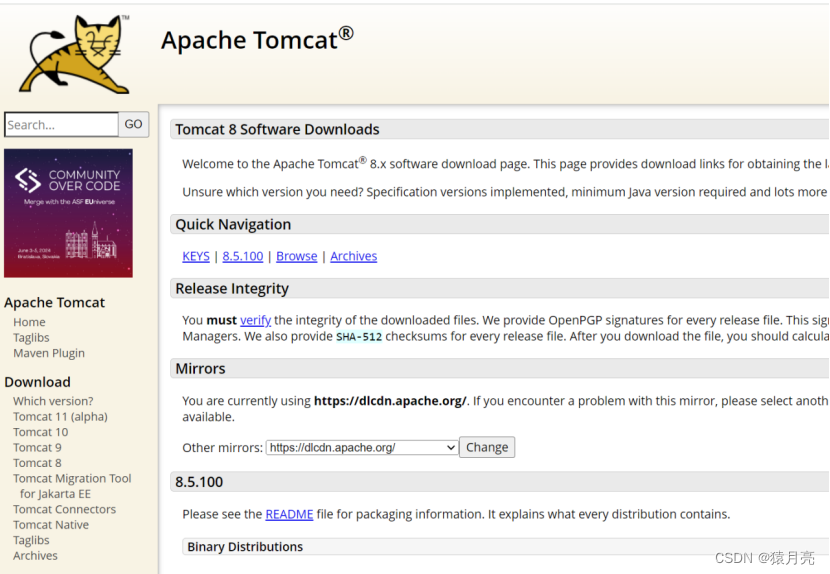Open Tomcat 10 downloads
The height and width of the screenshot is (574, 830).
(41, 432)
